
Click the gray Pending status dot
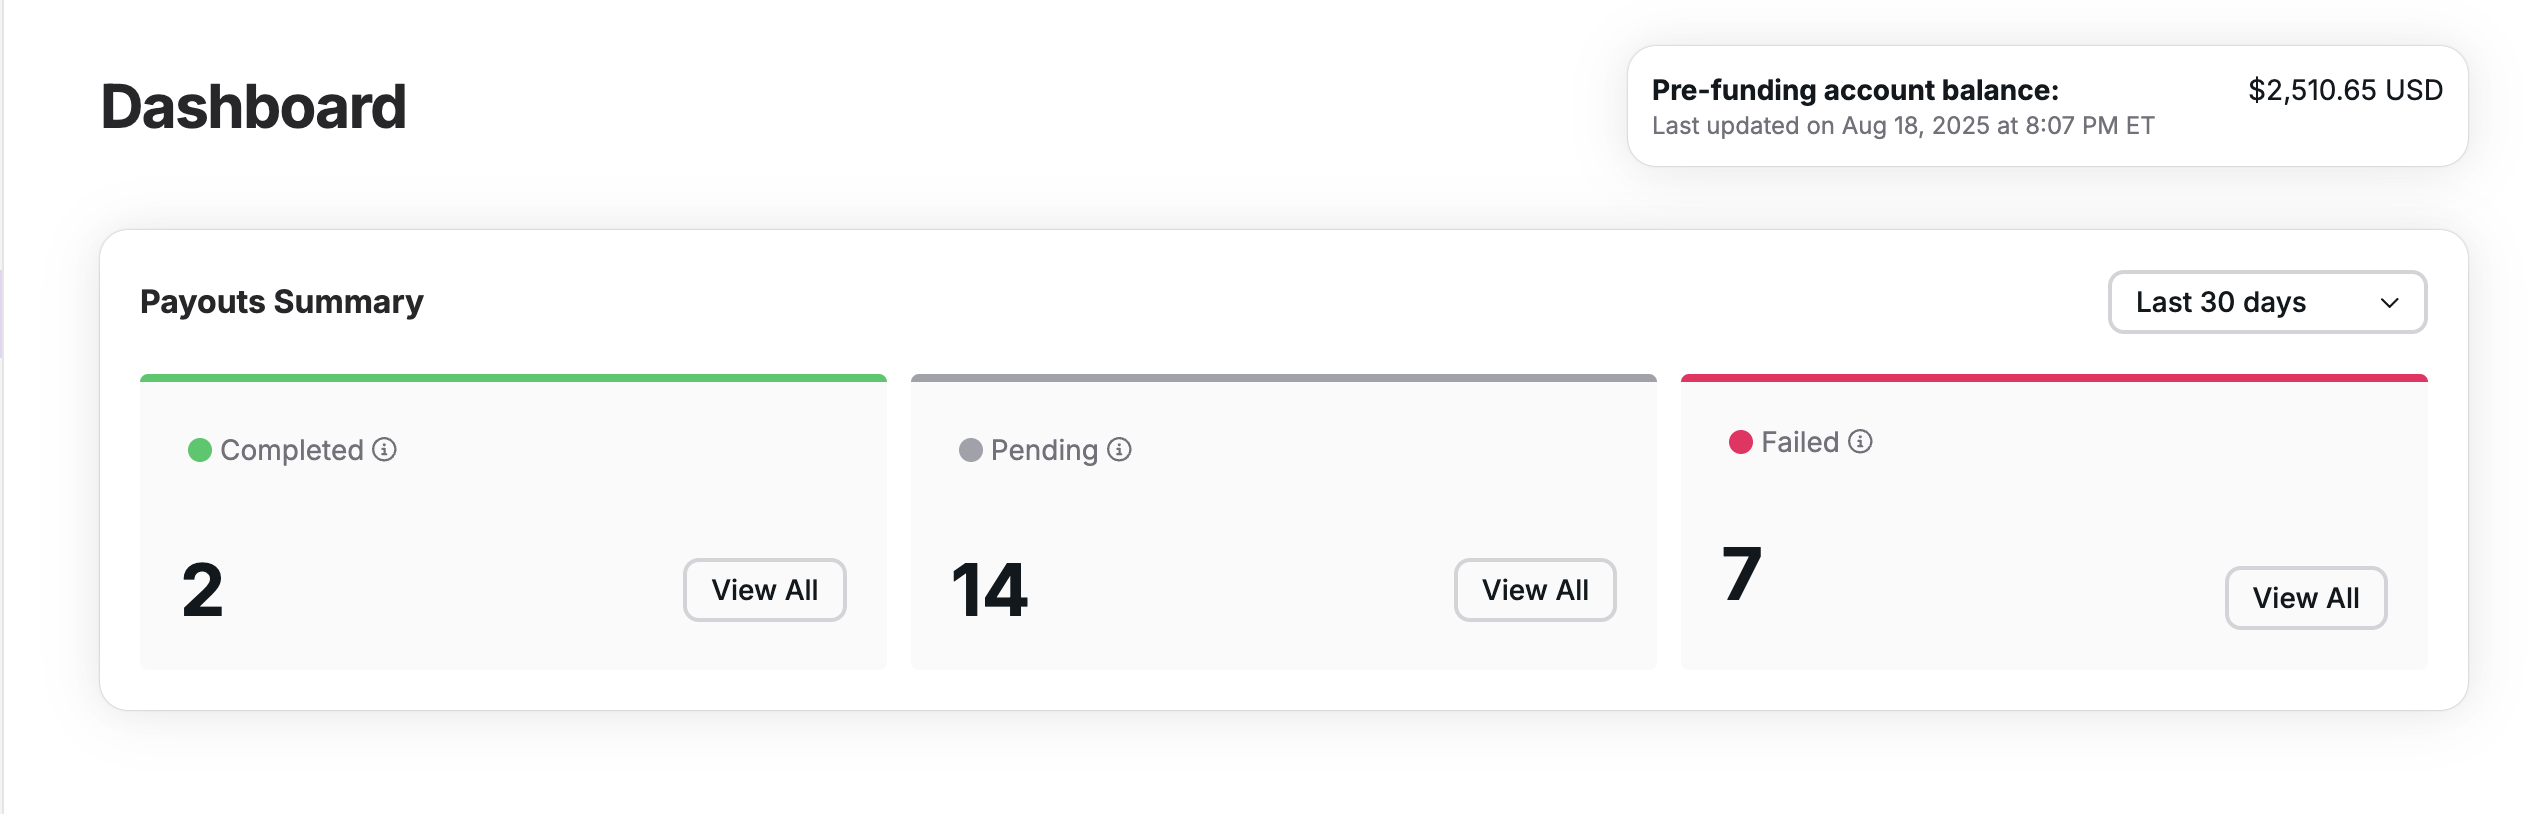(971, 450)
